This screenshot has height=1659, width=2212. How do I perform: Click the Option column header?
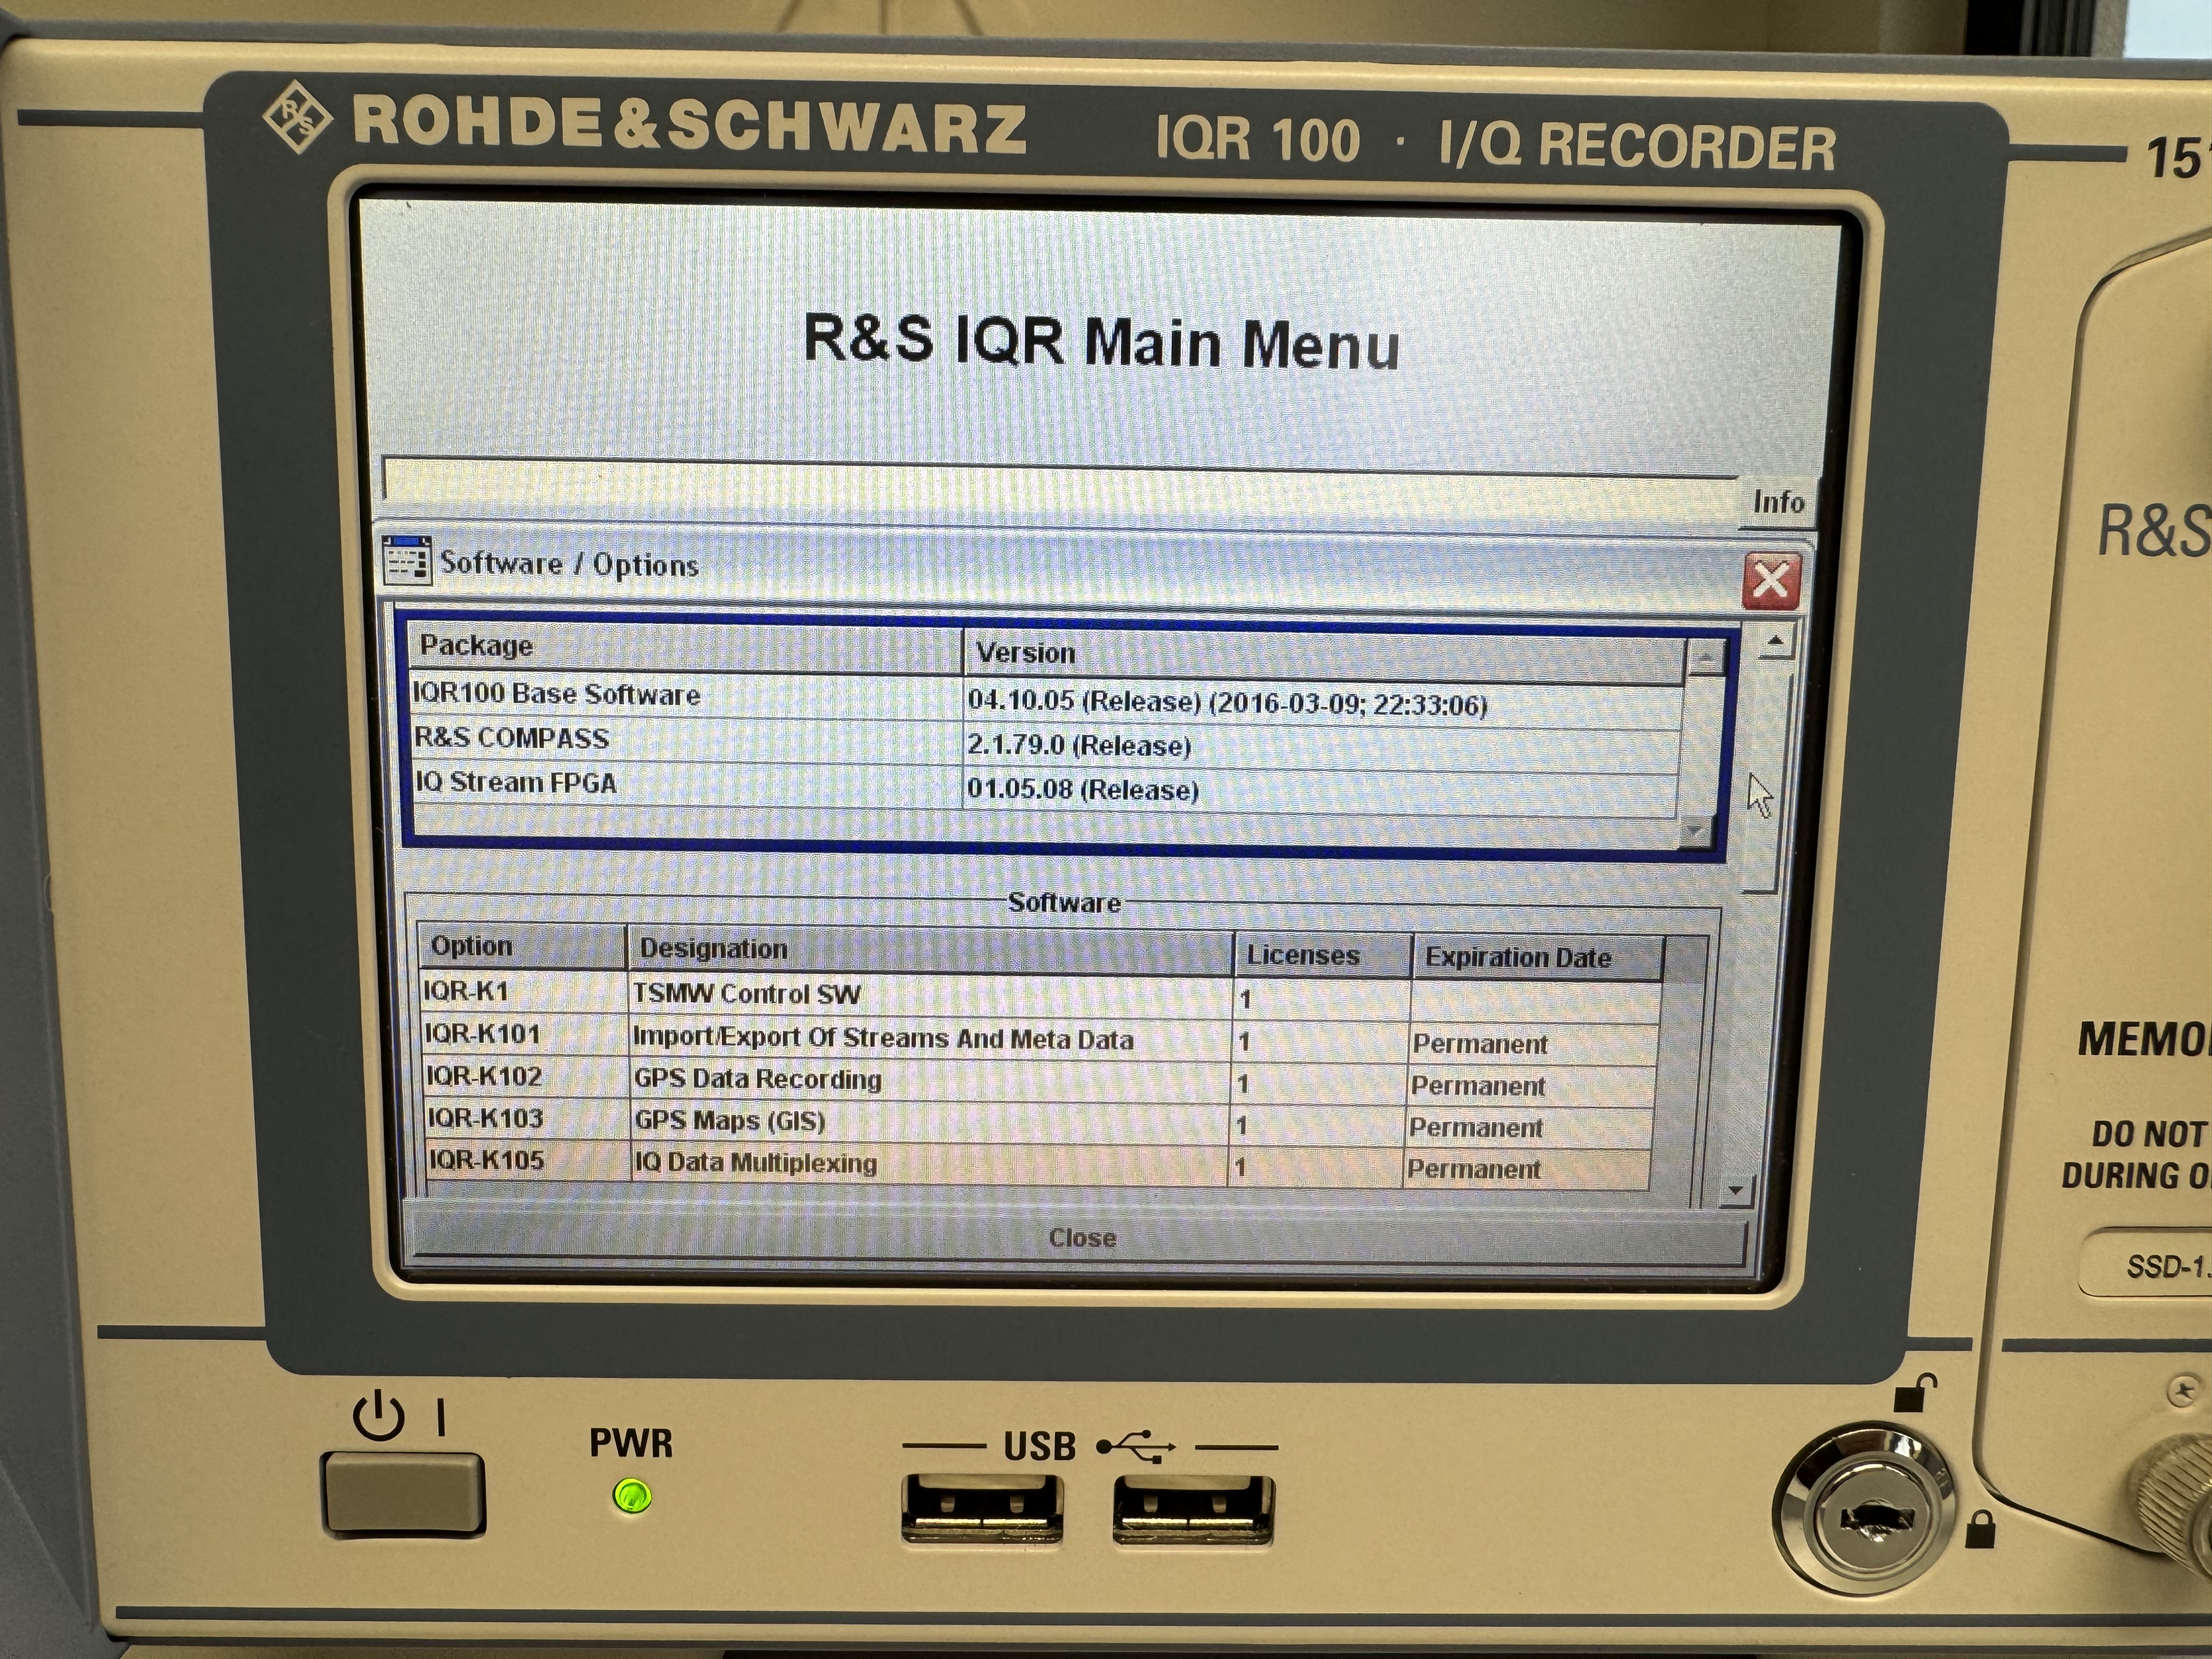[x=522, y=946]
